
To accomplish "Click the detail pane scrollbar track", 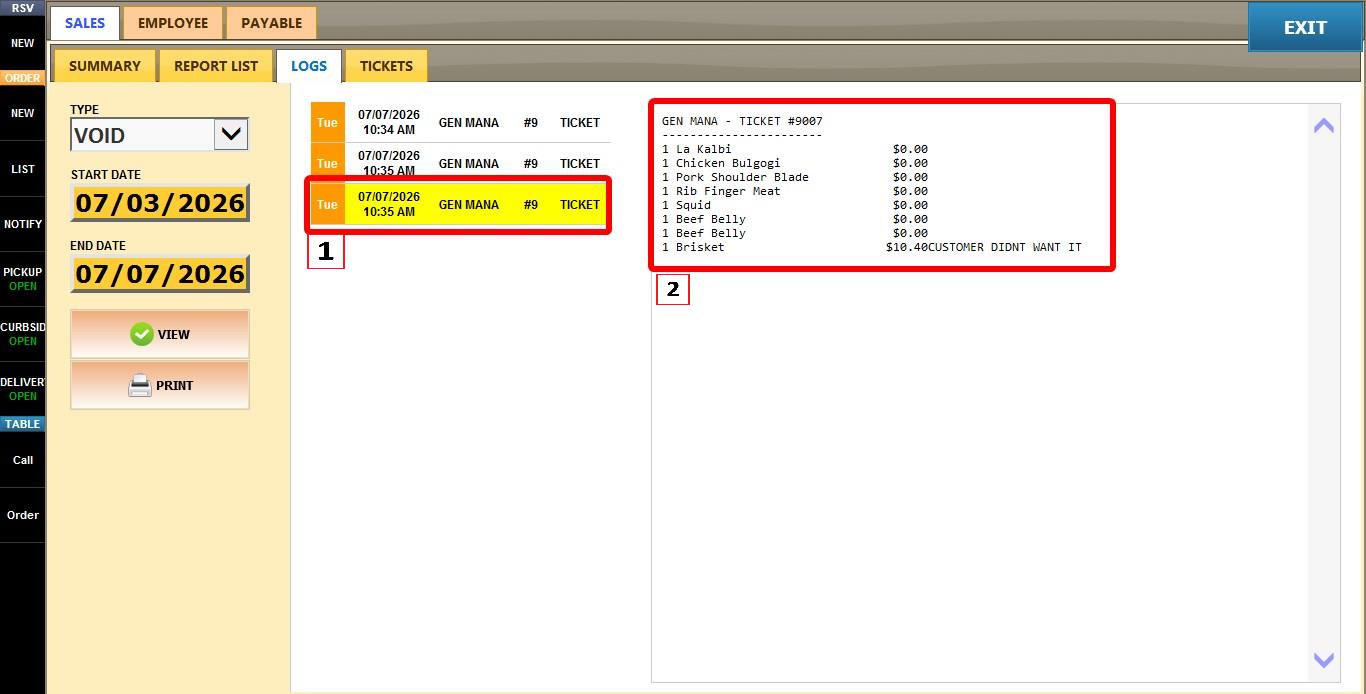I will 1323,392.
